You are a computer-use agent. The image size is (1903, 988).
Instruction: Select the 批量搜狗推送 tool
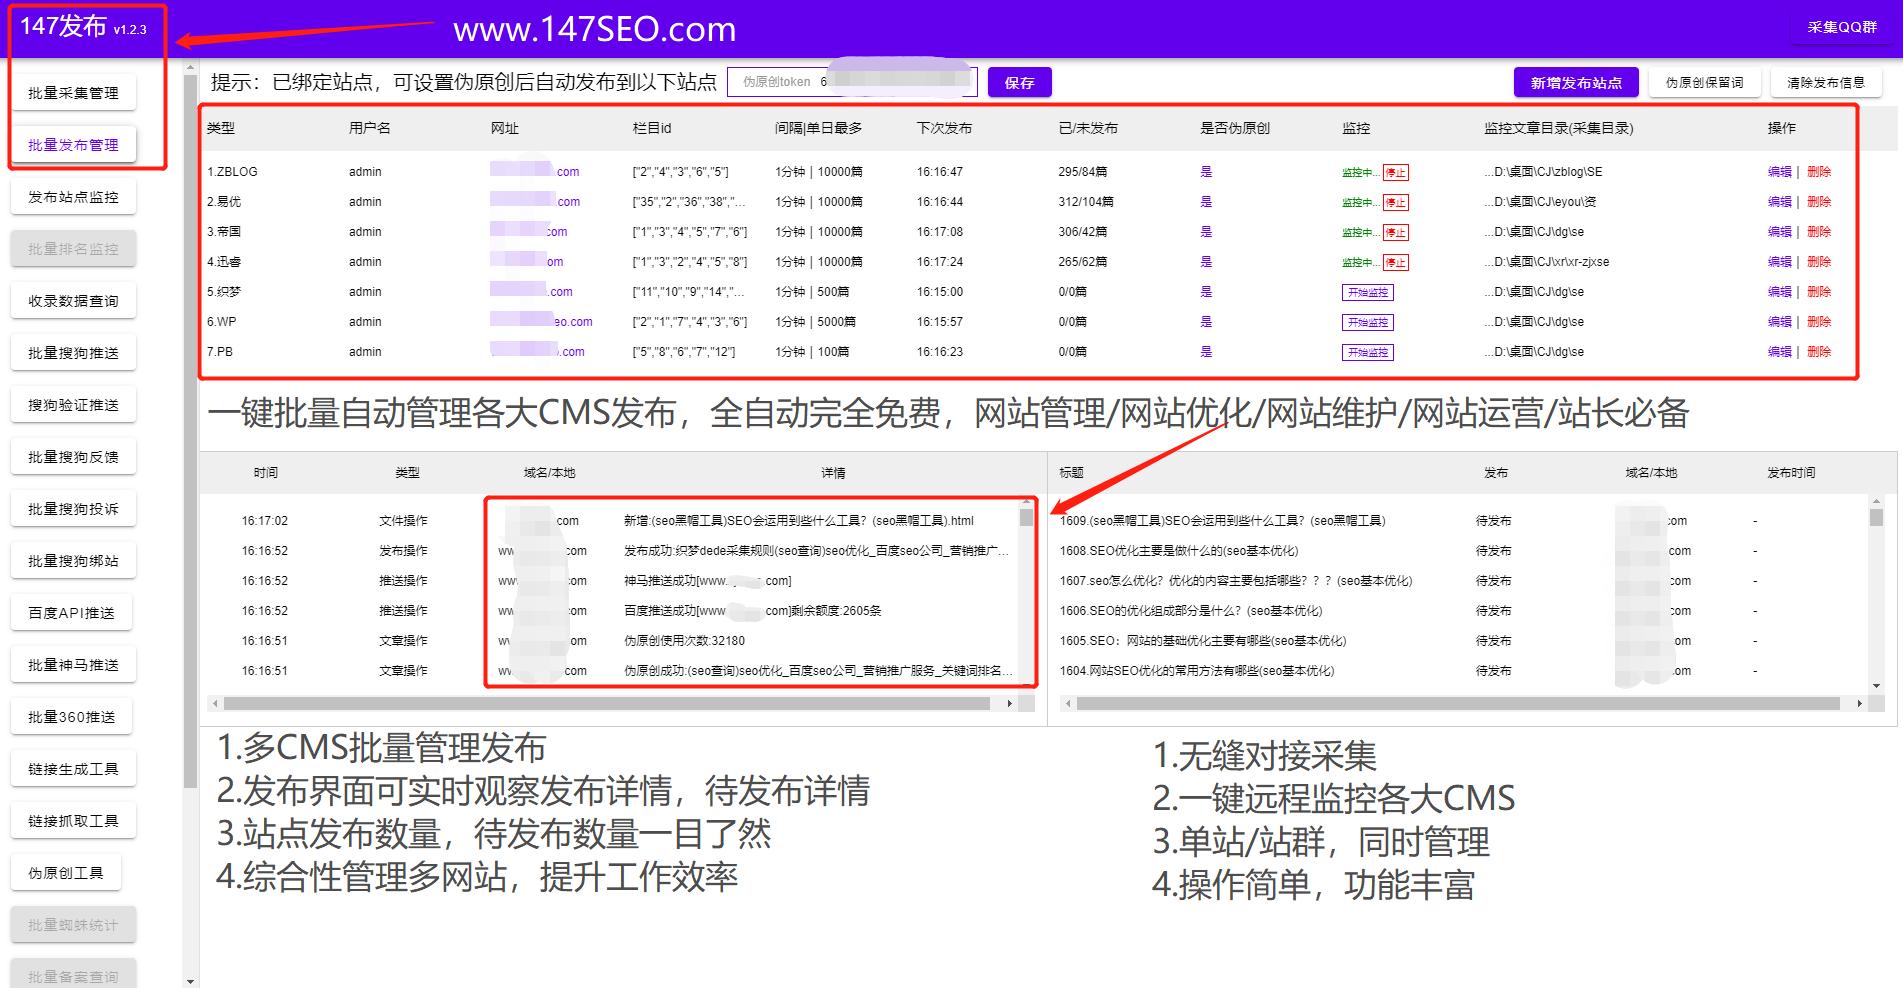(x=73, y=352)
